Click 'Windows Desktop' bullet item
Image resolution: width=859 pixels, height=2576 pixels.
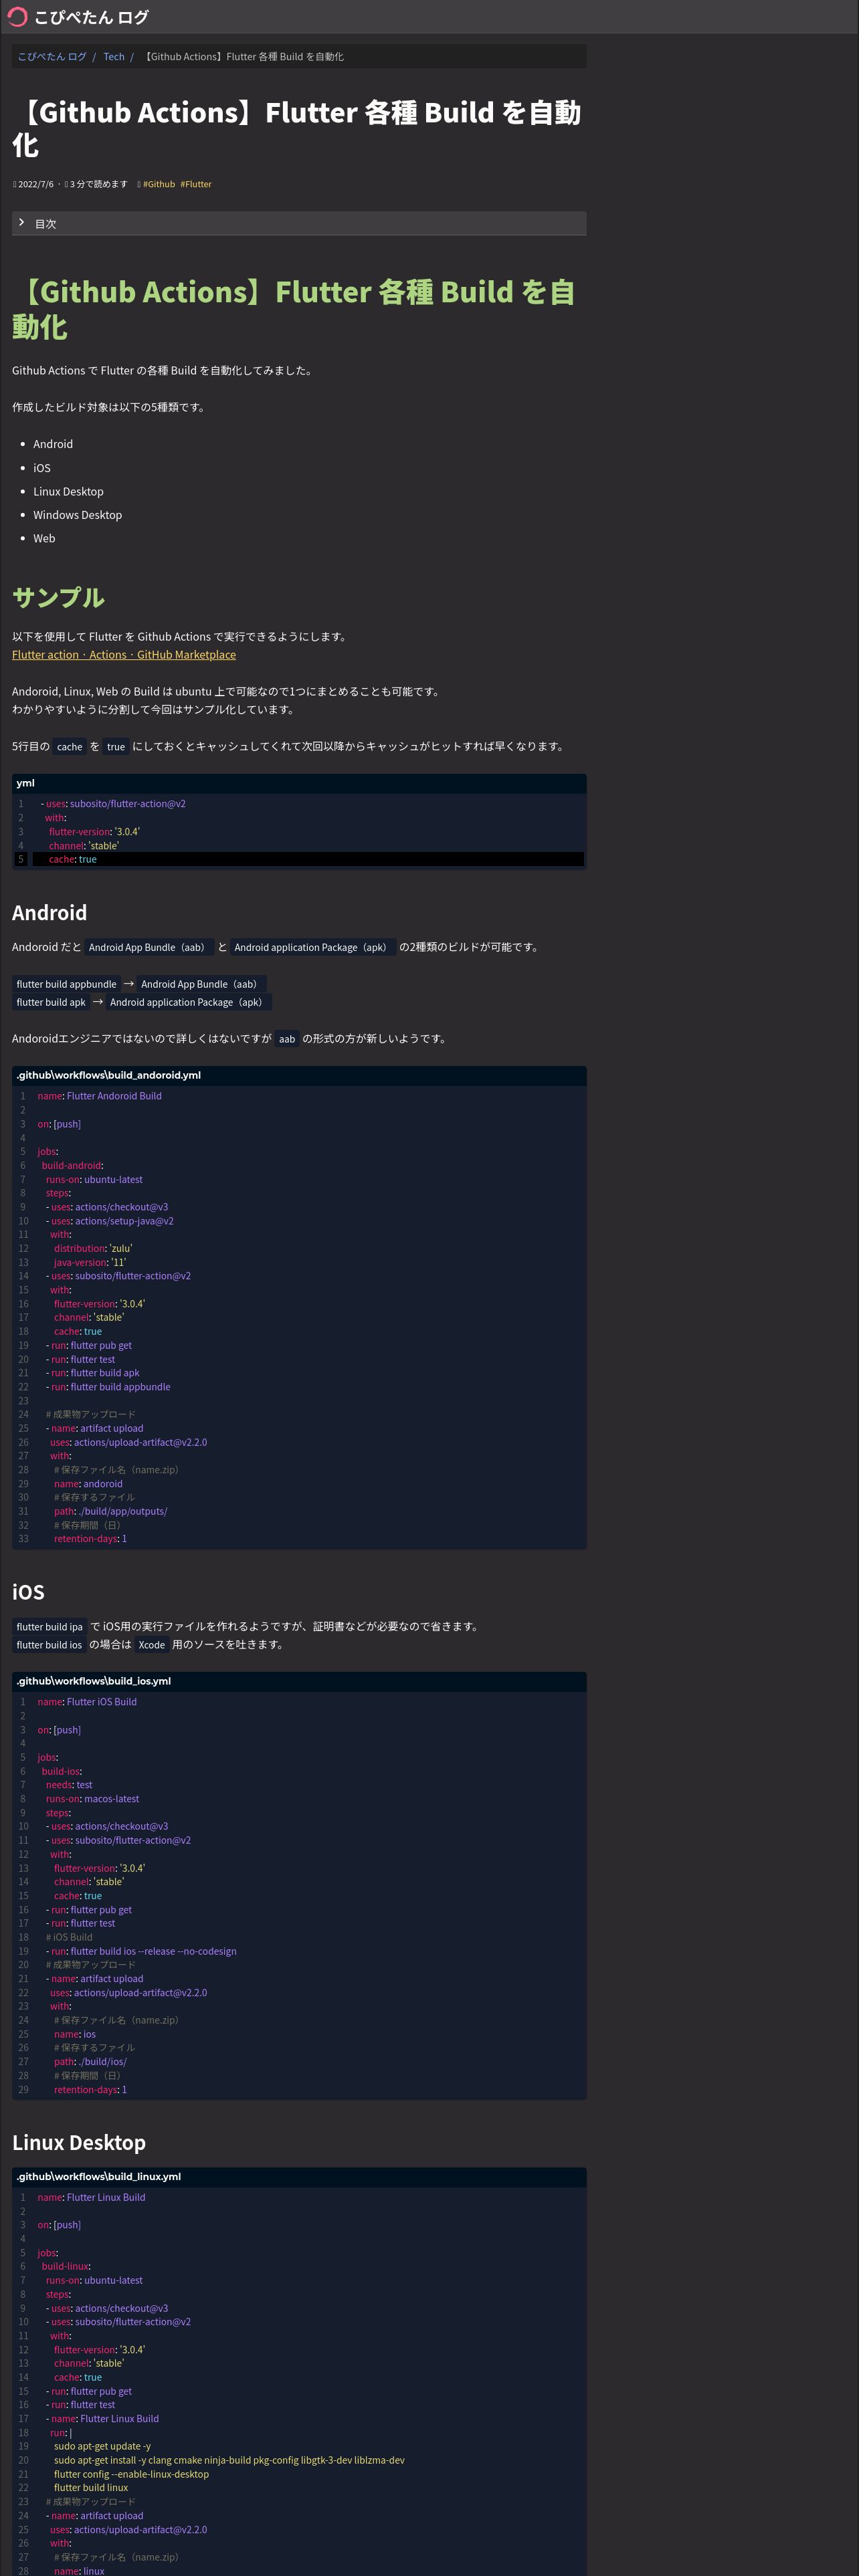(x=77, y=515)
